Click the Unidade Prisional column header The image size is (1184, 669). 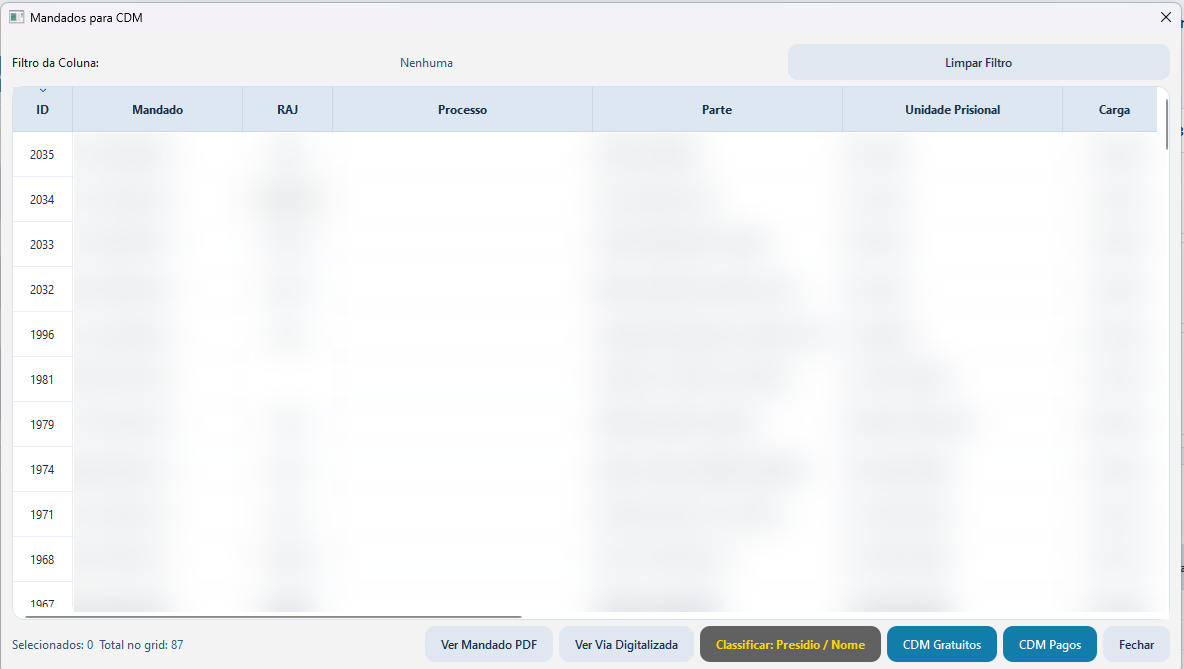(x=952, y=109)
